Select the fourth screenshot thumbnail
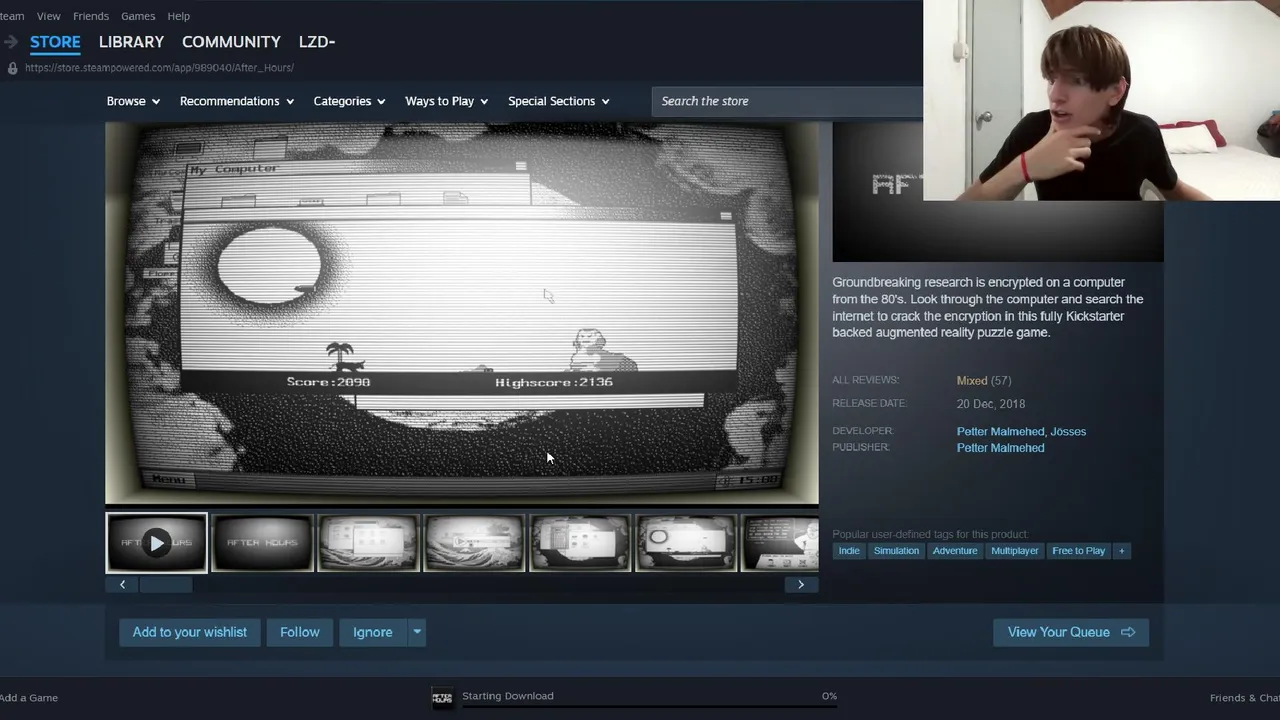This screenshot has width=1280, height=720. coord(475,543)
